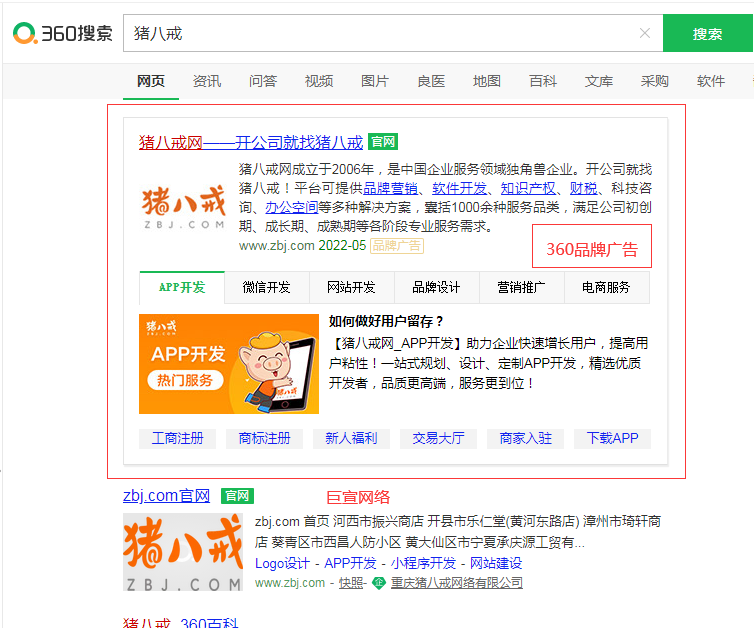The height and width of the screenshot is (628, 754).
Task: Select the APP开发 service tab
Action: [182, 288]
